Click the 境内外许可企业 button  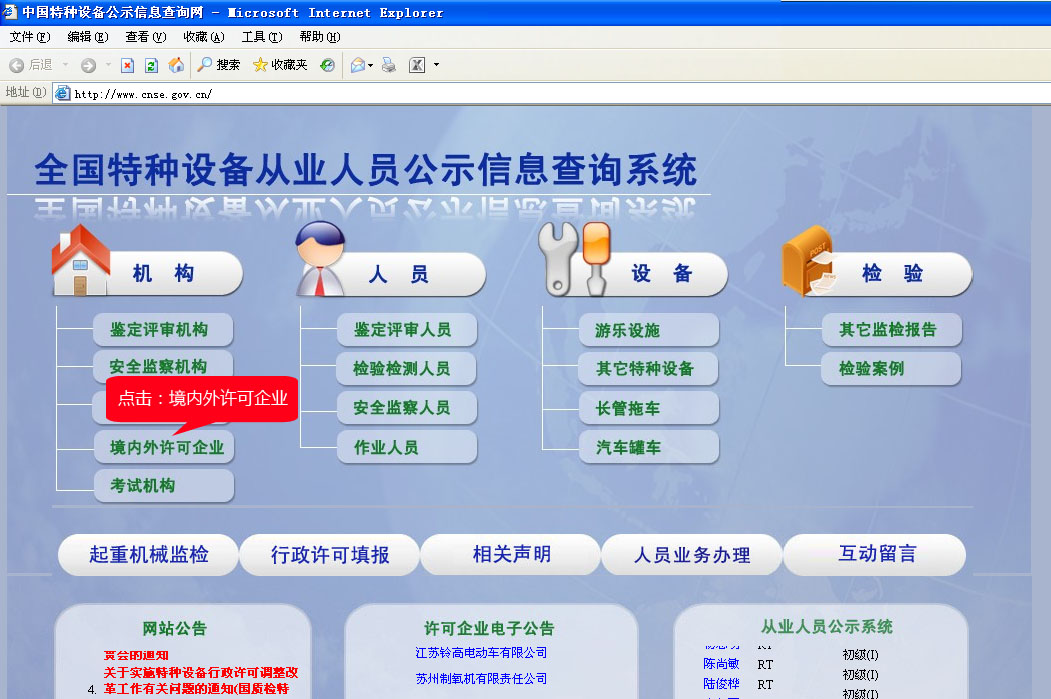[166, 447]
